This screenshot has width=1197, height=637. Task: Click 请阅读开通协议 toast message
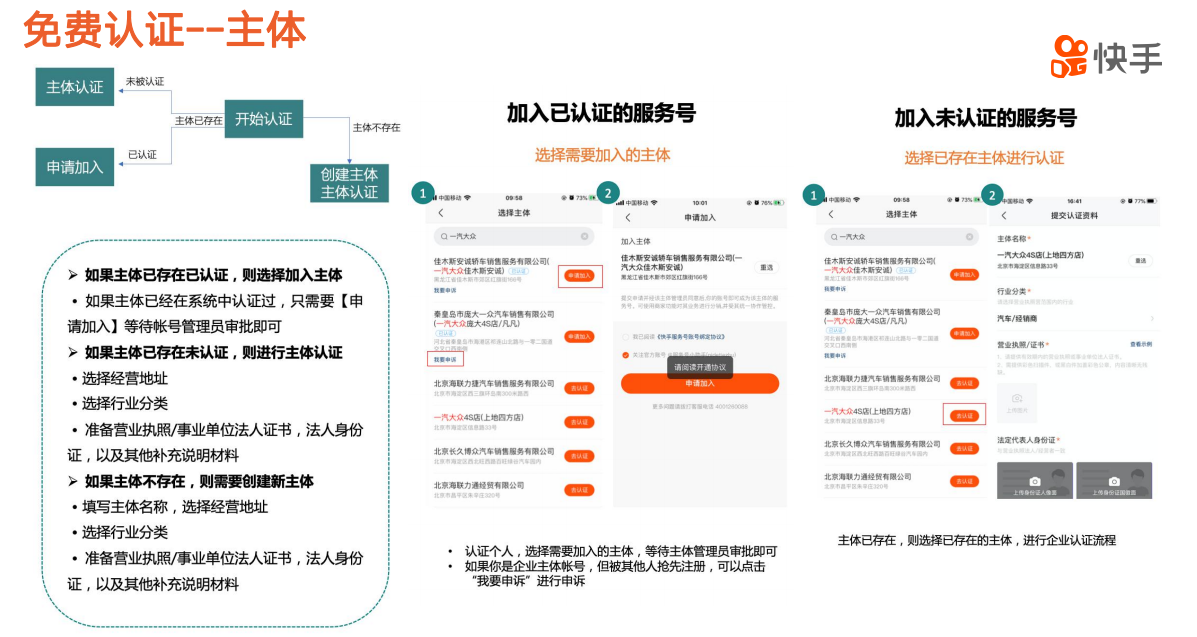pos(699,367)
